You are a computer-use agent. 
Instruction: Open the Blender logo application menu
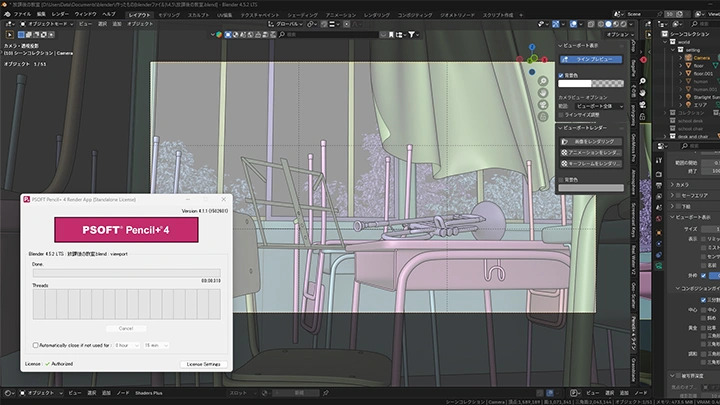7,15
